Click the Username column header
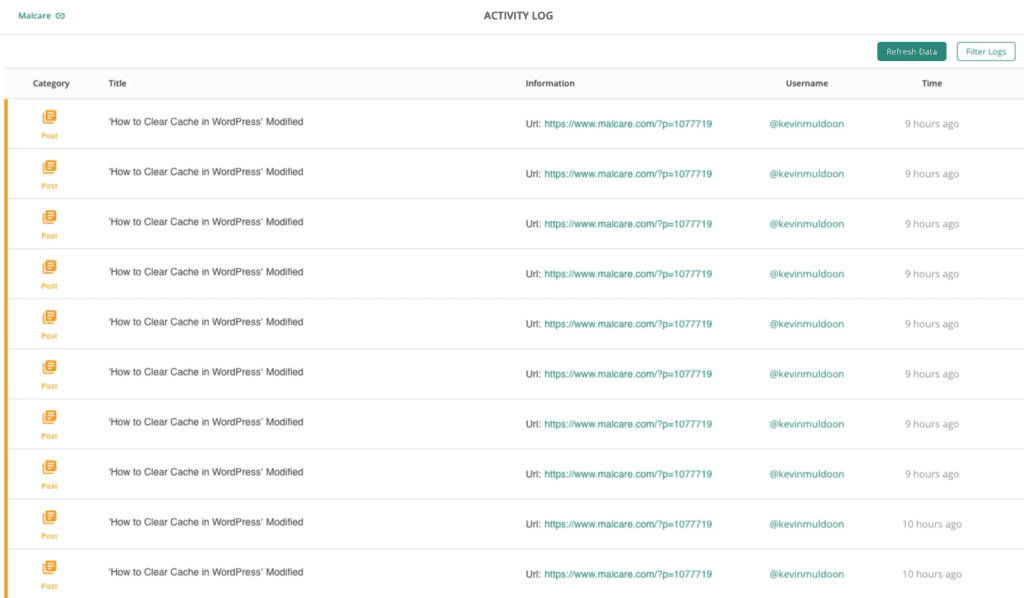The width and height of the screenshot is (1024, 598). [807, 84]
